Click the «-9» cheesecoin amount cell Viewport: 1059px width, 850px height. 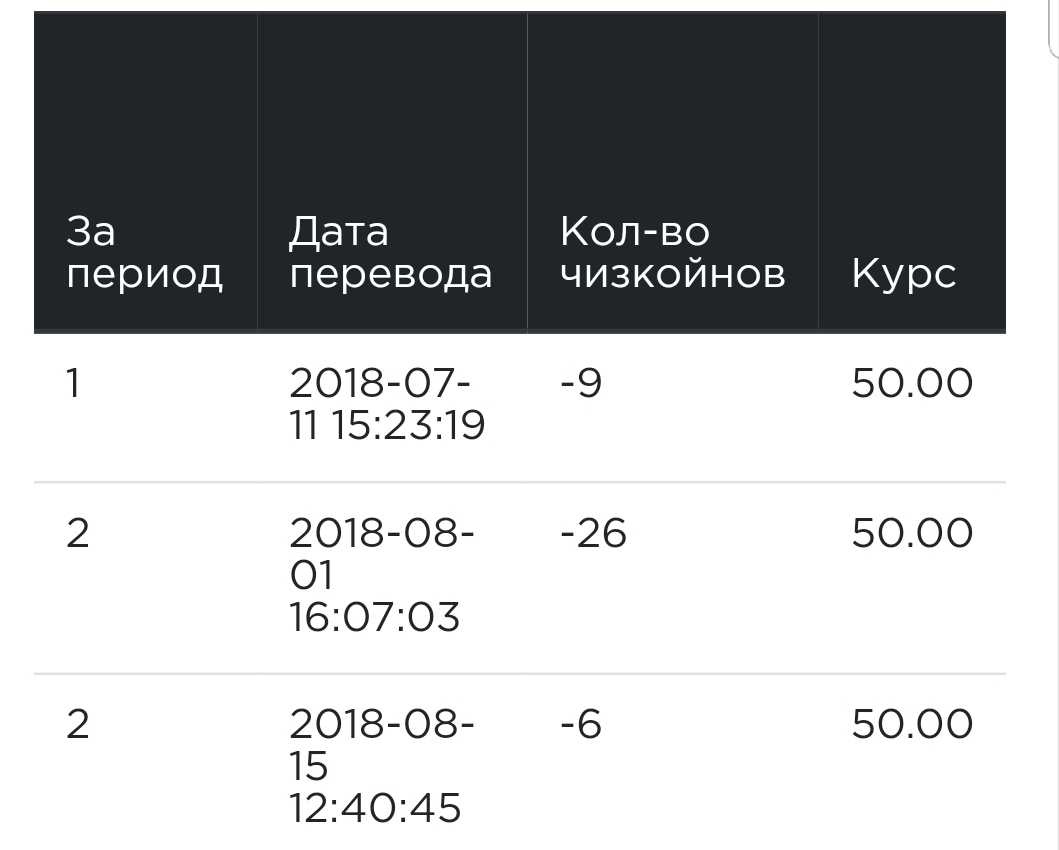click(x=581, y=384)
